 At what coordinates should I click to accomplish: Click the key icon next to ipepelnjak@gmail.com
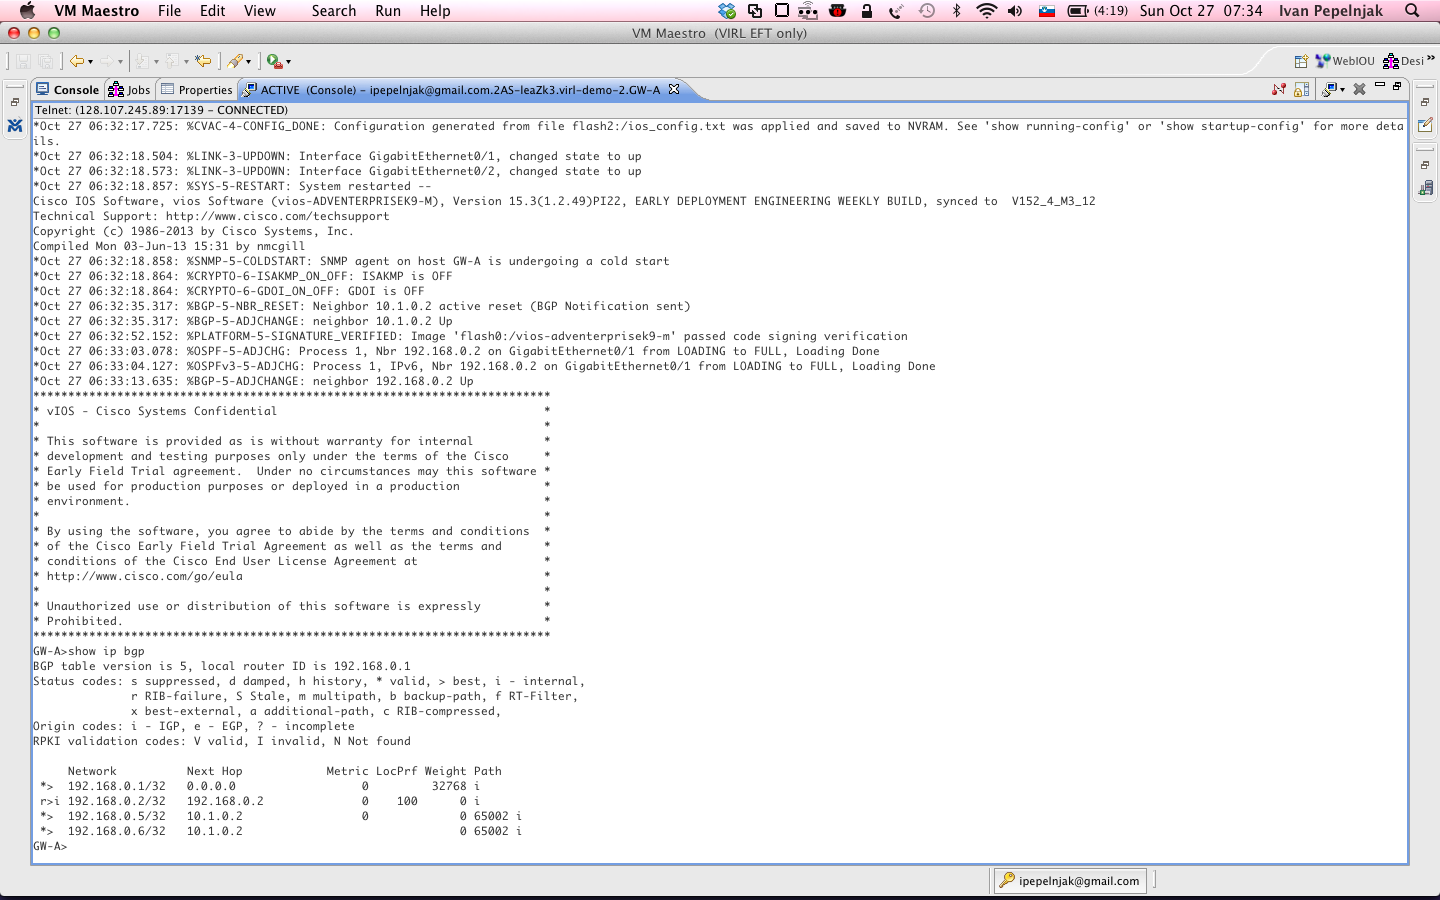[1007, 880]
